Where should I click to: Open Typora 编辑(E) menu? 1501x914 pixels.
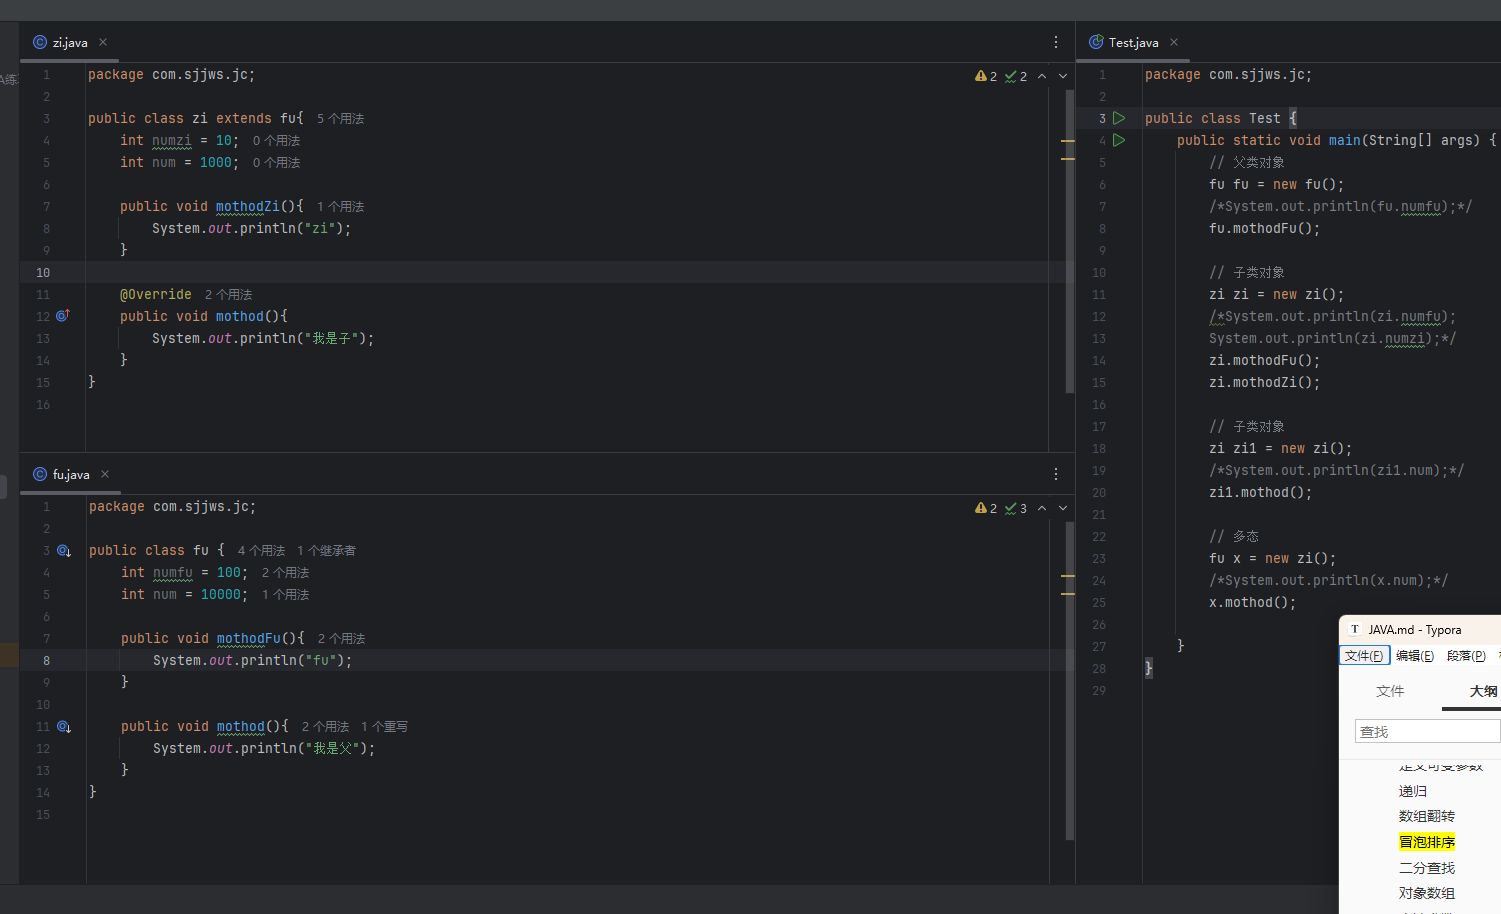(x=1414, y=656)
